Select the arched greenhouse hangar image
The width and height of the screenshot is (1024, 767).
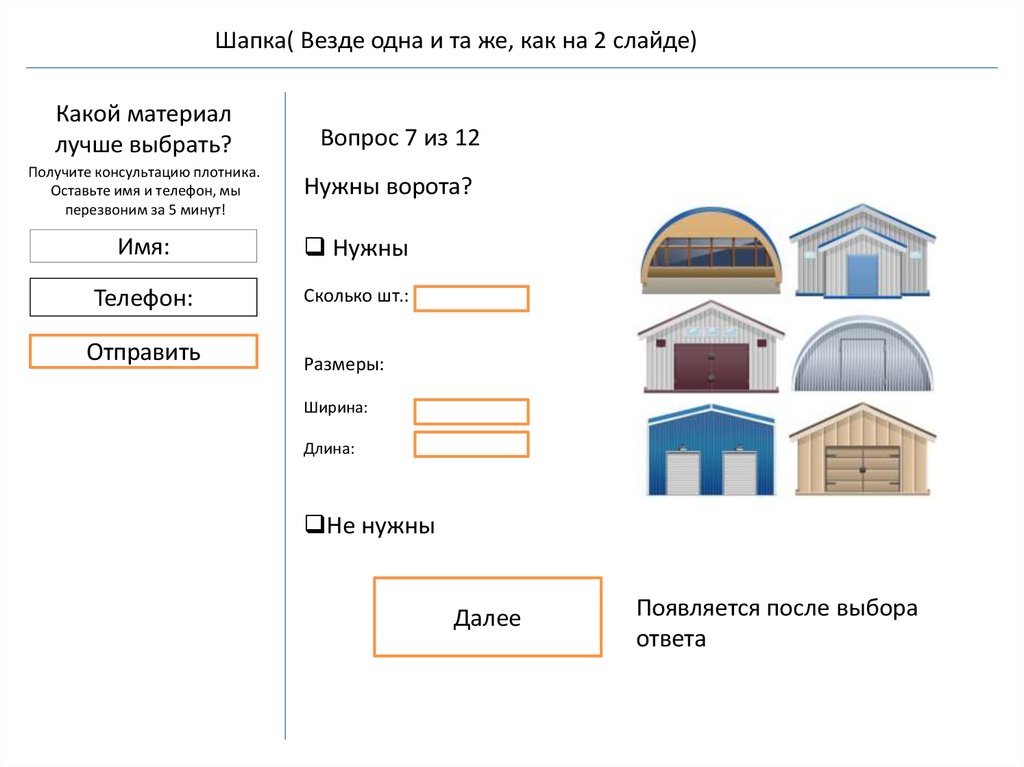click(x=711, y=250)
